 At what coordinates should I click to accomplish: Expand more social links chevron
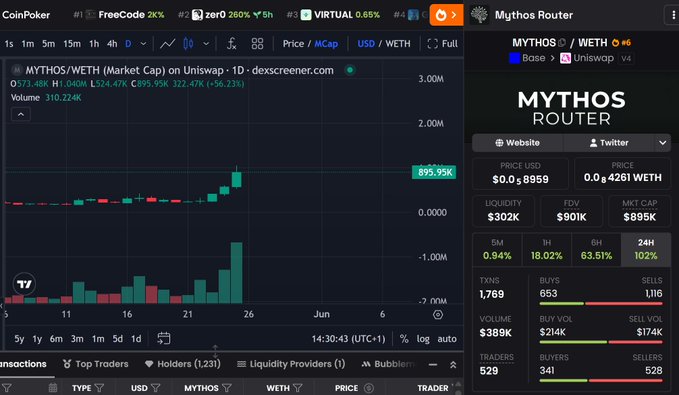(x=662, y=142)
